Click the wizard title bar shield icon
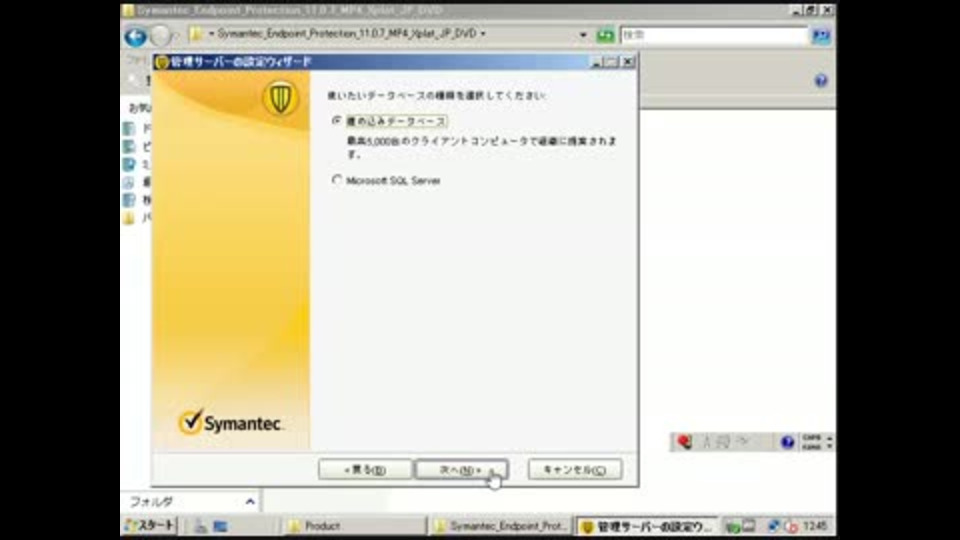Image resolution: width=960 pixels, height=540 pixels. coord(162,62)
